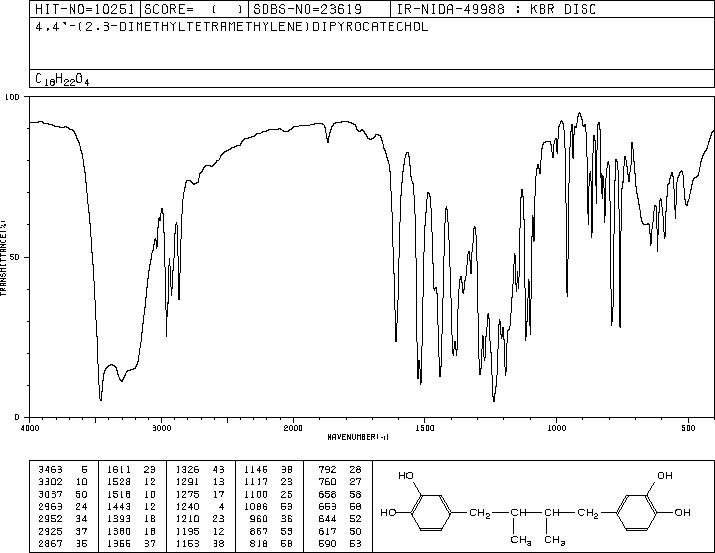Select peak table value 867
The height and width of the screenshot is (553, 715).
pos(259,531)
